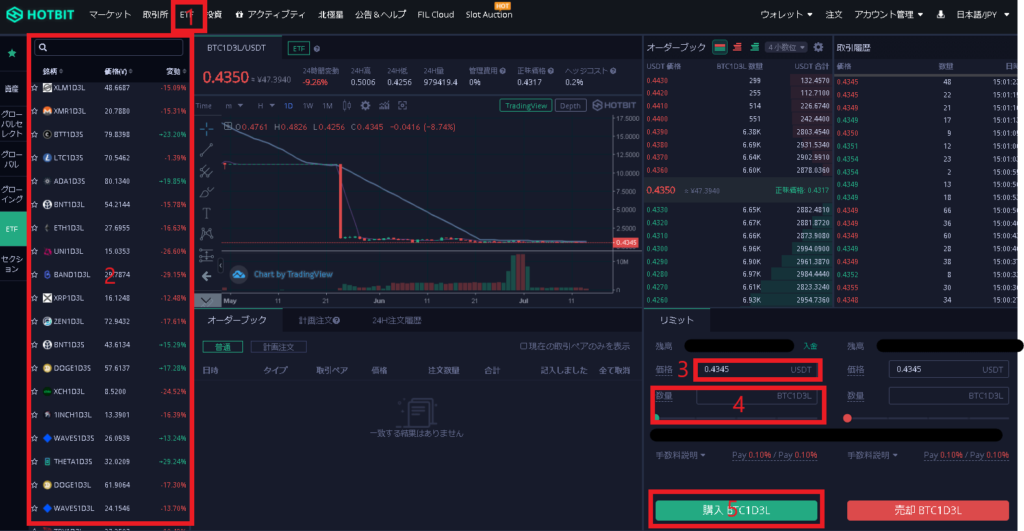Favorite the BTT1D3S pair star

[x=35, y=135]
